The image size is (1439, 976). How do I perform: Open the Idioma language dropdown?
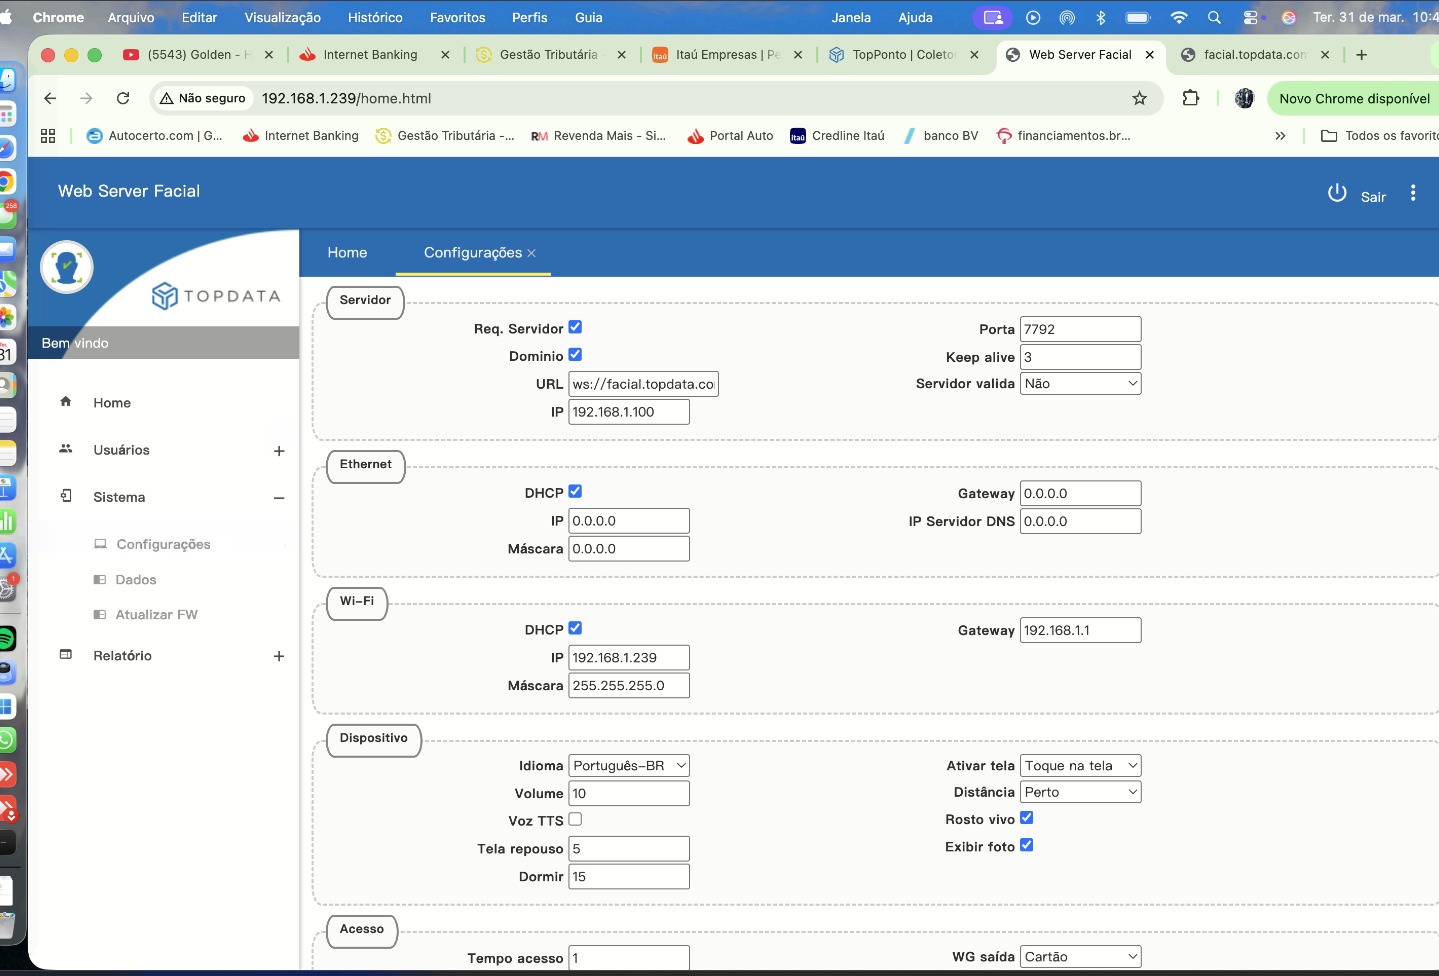tap(629, 766)
